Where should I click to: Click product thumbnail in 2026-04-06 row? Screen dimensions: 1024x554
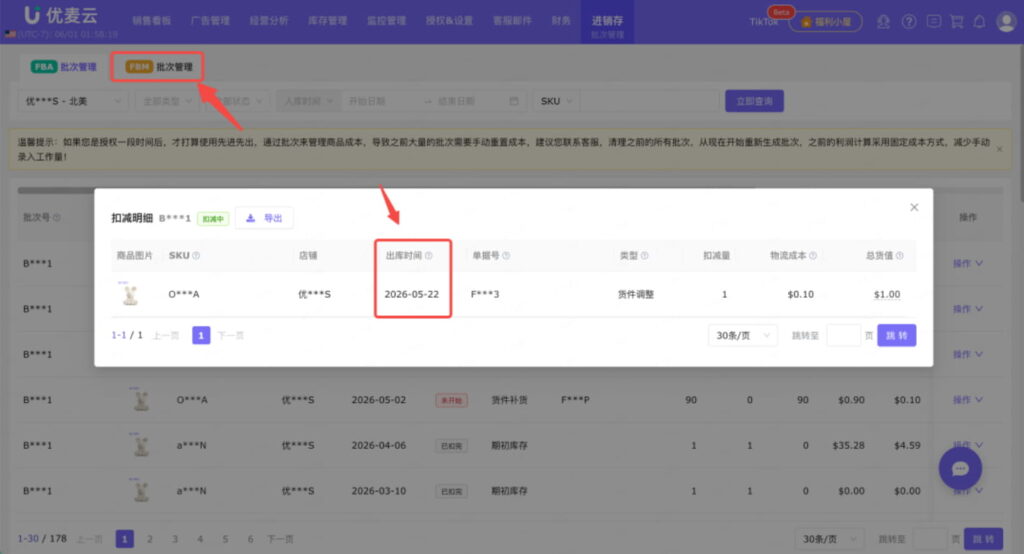point(140,445)
